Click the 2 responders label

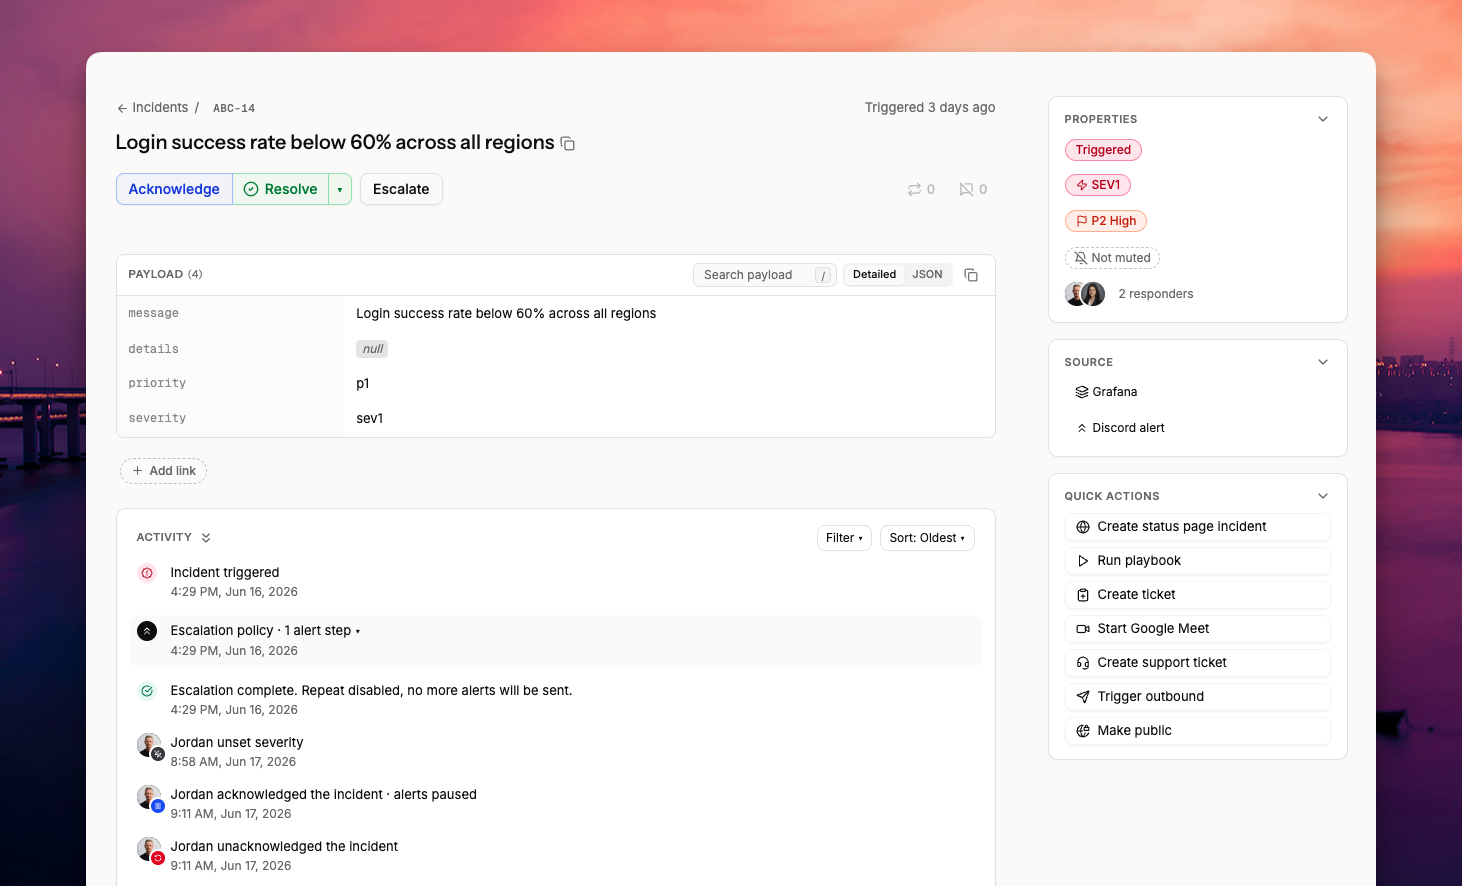[x=1155, y=294]
